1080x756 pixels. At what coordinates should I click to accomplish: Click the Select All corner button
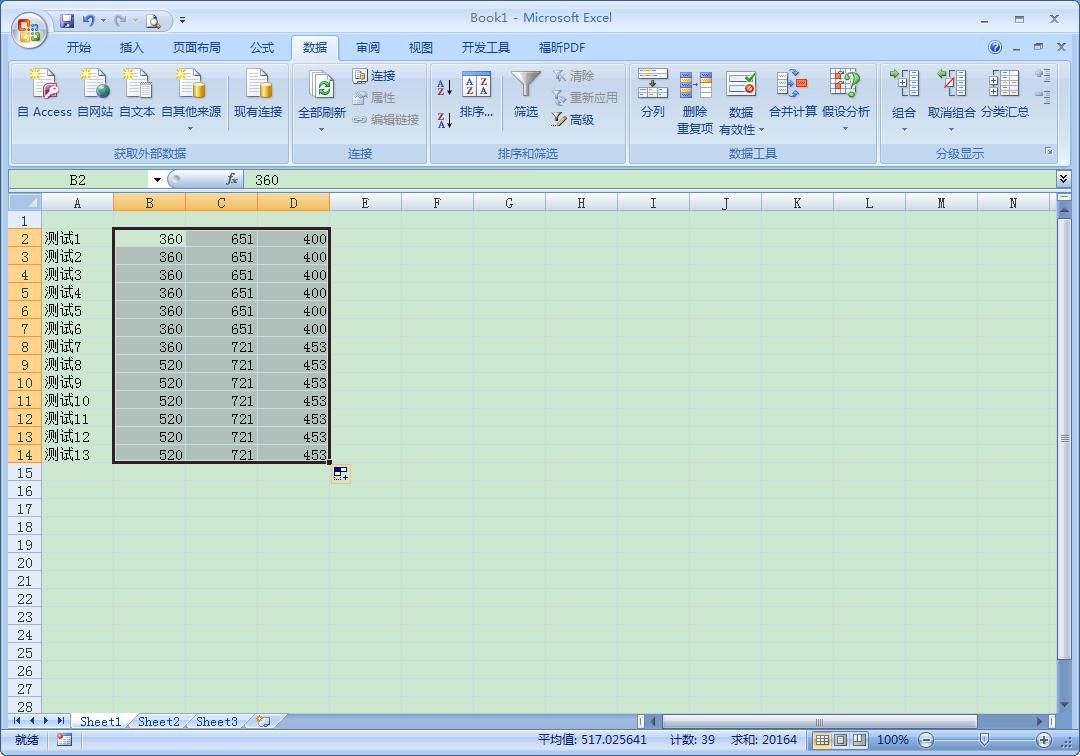(25, 202)
